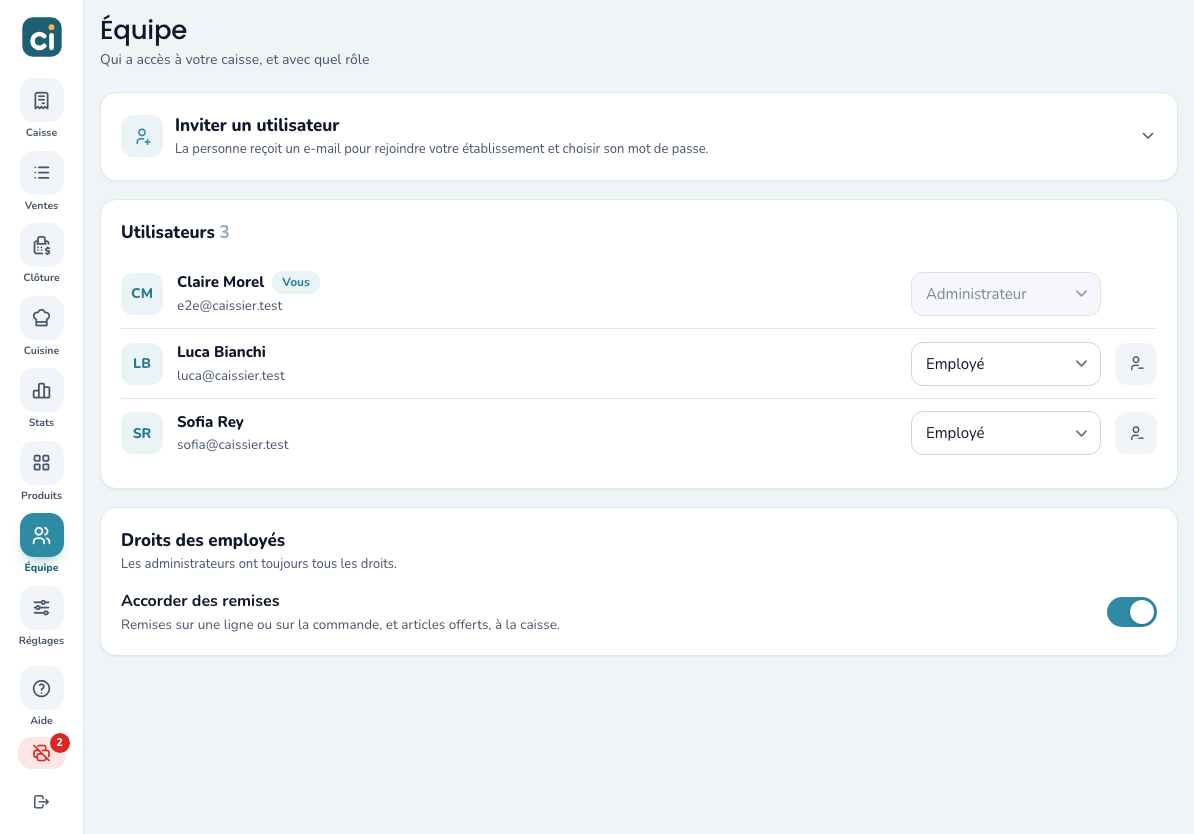Screen dimensions: 1194x834
Task: Click the Utilisateurs heading
Action: (x=168, y=232)
